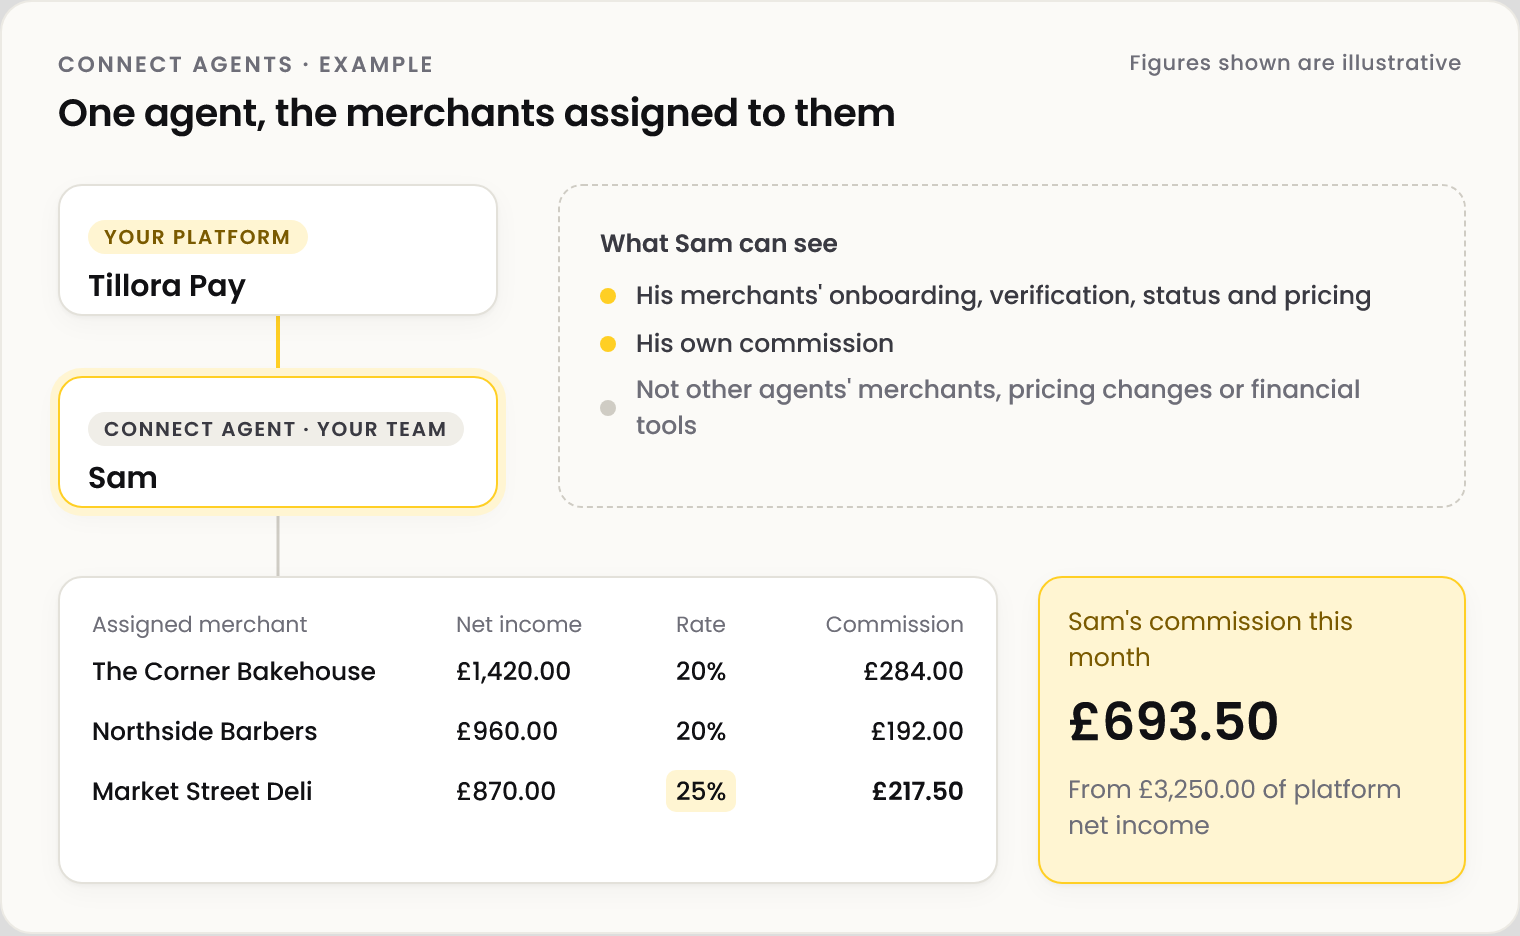Click the 20% rate for Northside Barbers
The height and width of the screenshot is (936, 1520).
[x=701, y=732]
